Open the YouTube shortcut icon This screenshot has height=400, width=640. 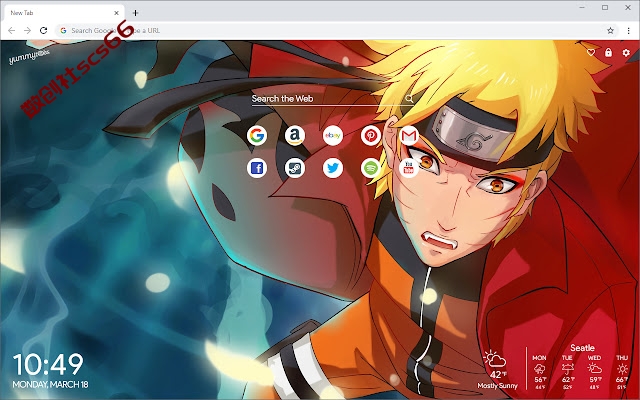click(x=409, y=168)
